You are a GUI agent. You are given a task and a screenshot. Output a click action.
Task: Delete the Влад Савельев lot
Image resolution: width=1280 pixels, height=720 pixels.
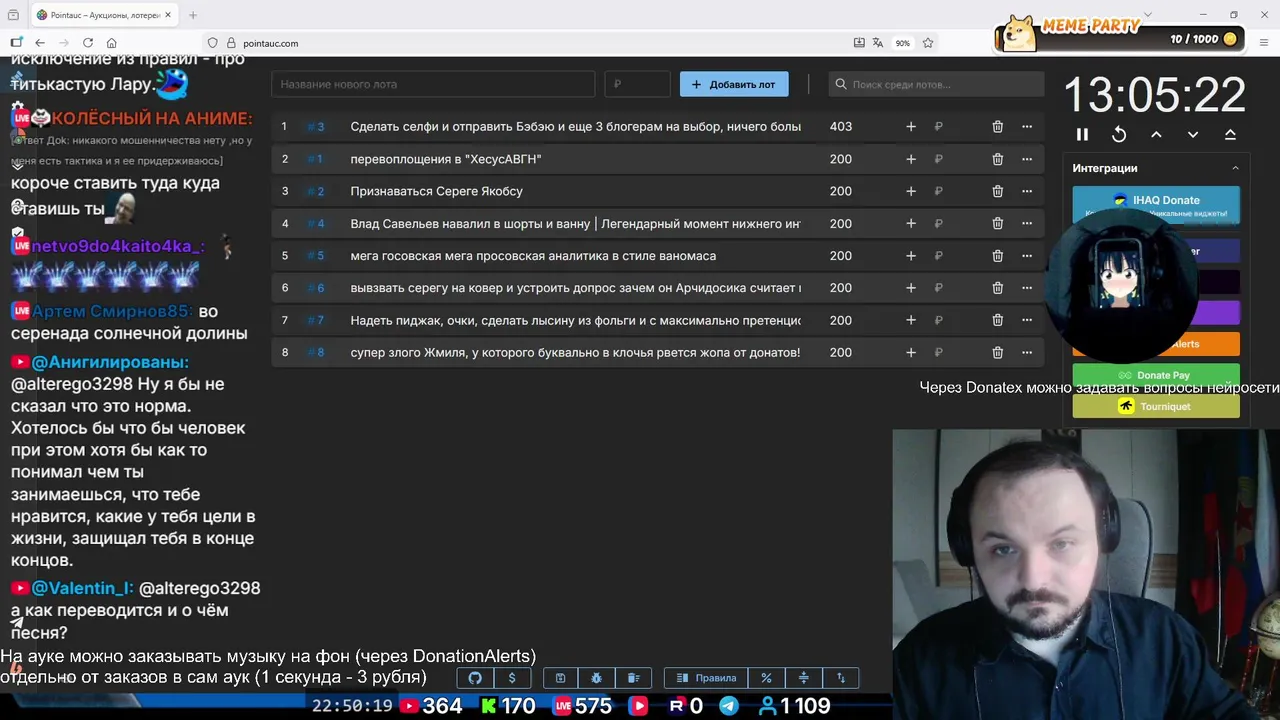point(997,224)
